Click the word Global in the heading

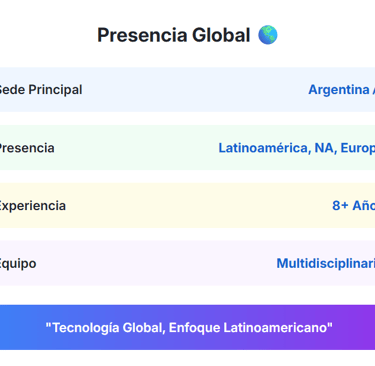click(x=221, y=35)
